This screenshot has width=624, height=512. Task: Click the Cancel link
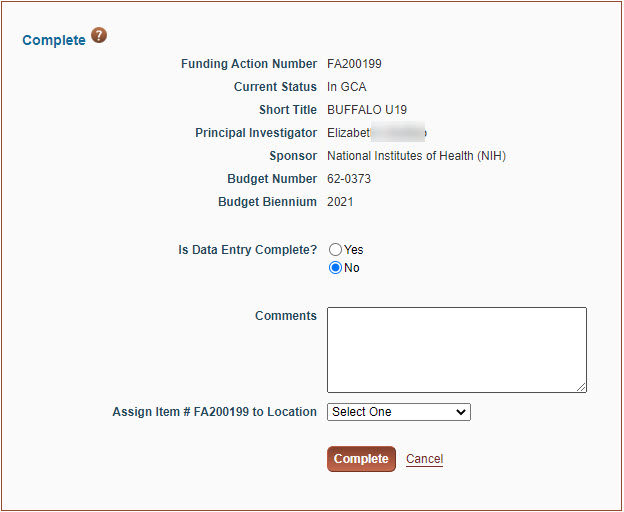[424, 459]
